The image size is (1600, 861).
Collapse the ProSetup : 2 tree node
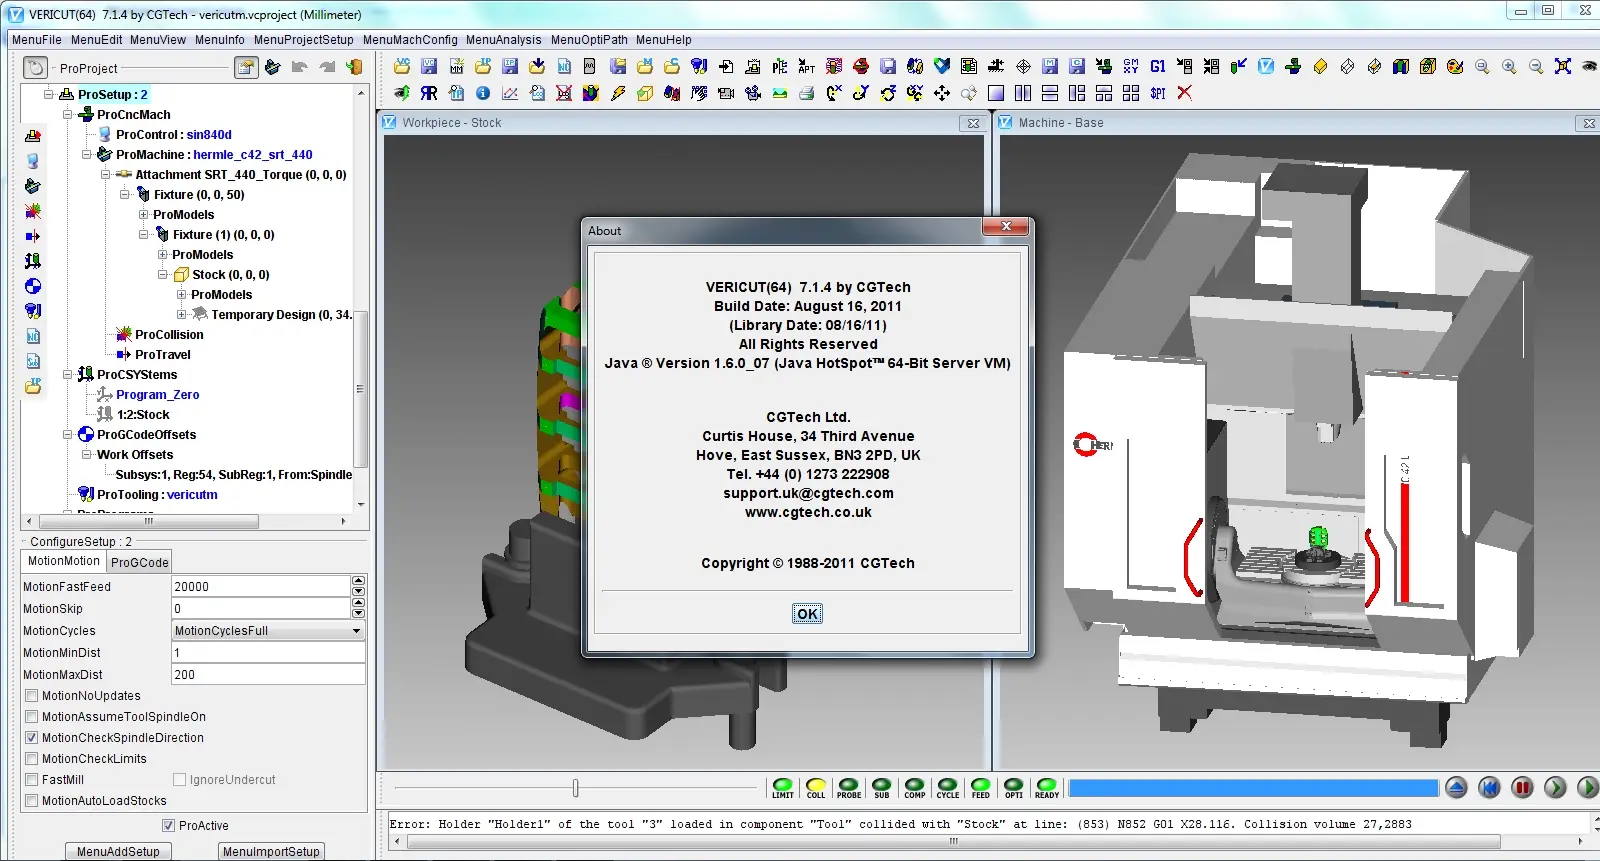(x=48, y=94)
